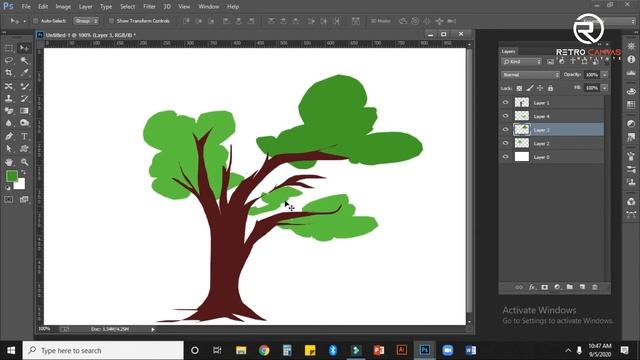Click Create adjustment layer icon

pos(557,287)
